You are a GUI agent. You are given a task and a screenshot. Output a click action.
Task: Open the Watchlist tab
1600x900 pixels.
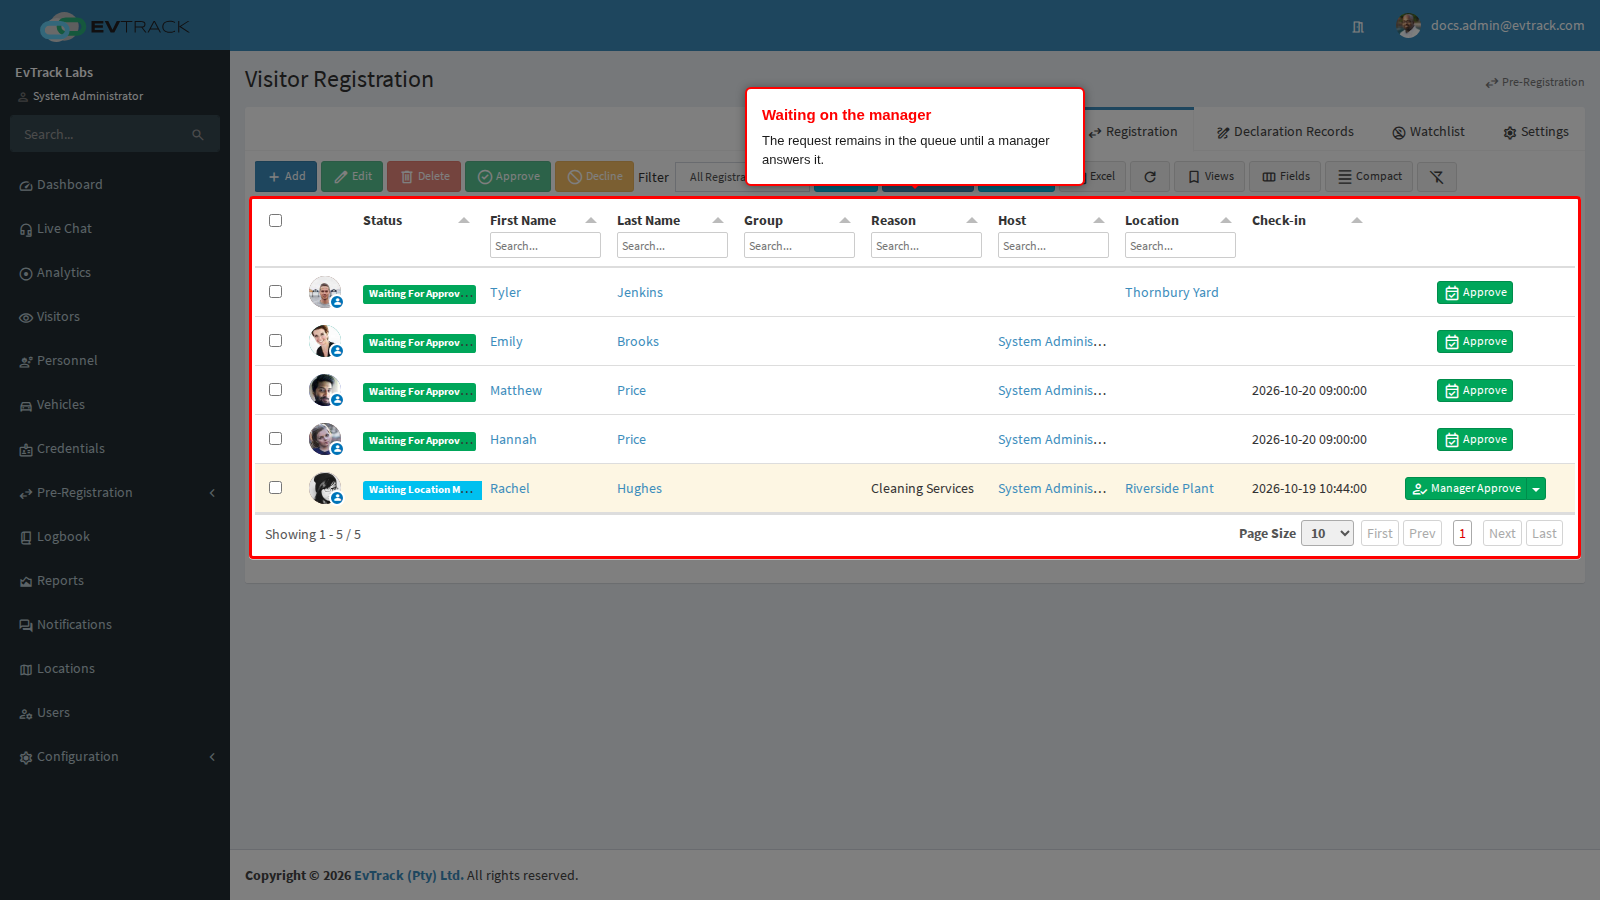(x=1428, y=132)
